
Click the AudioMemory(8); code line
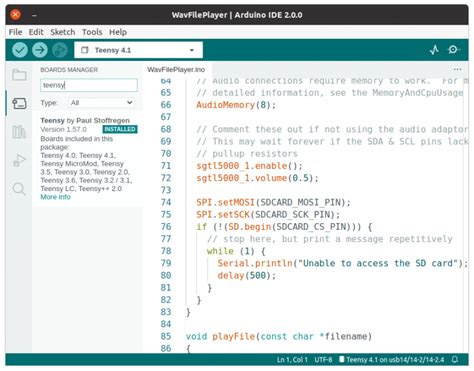(236, 105)
